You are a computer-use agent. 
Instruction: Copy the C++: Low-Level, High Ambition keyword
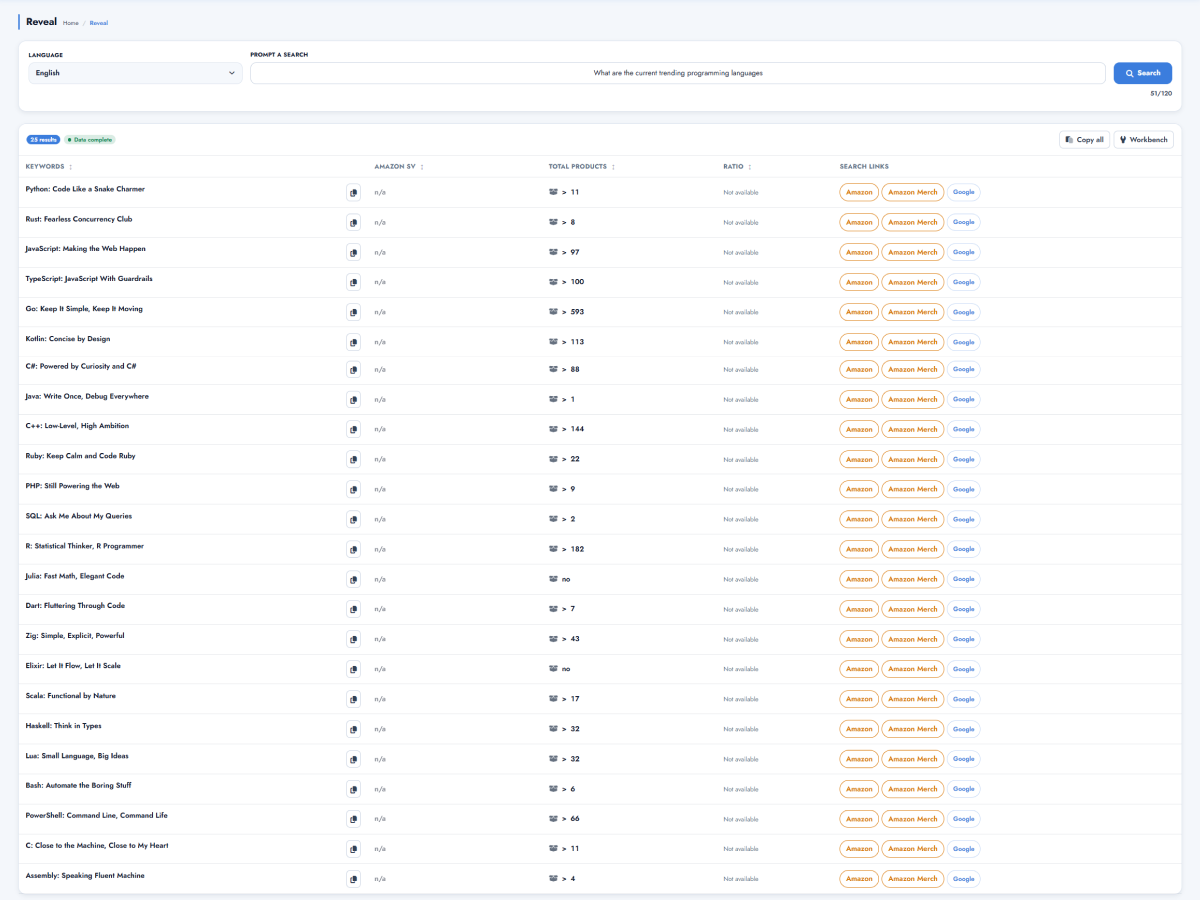coord(353,429)
